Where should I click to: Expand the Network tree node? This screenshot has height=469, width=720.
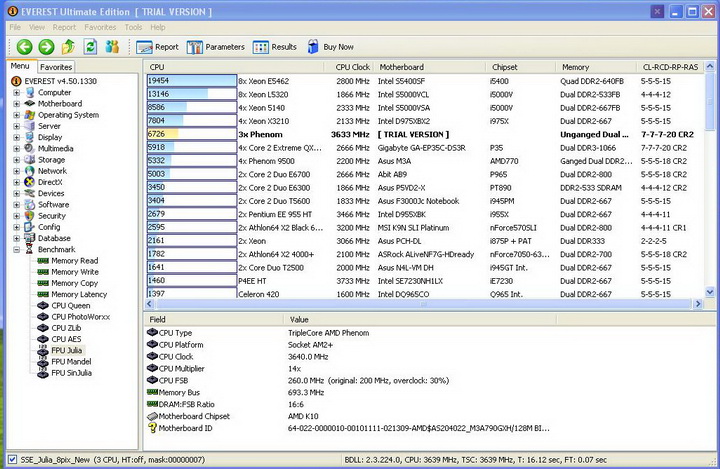[x=17, y=171]
